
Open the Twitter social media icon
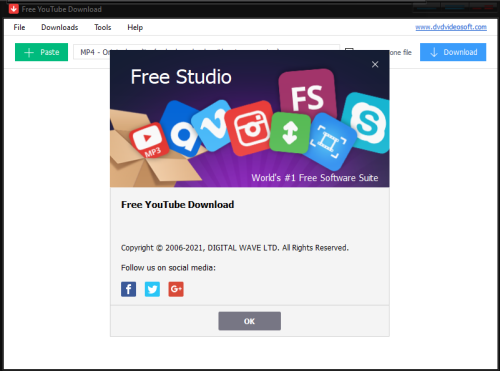pos(152,289)
